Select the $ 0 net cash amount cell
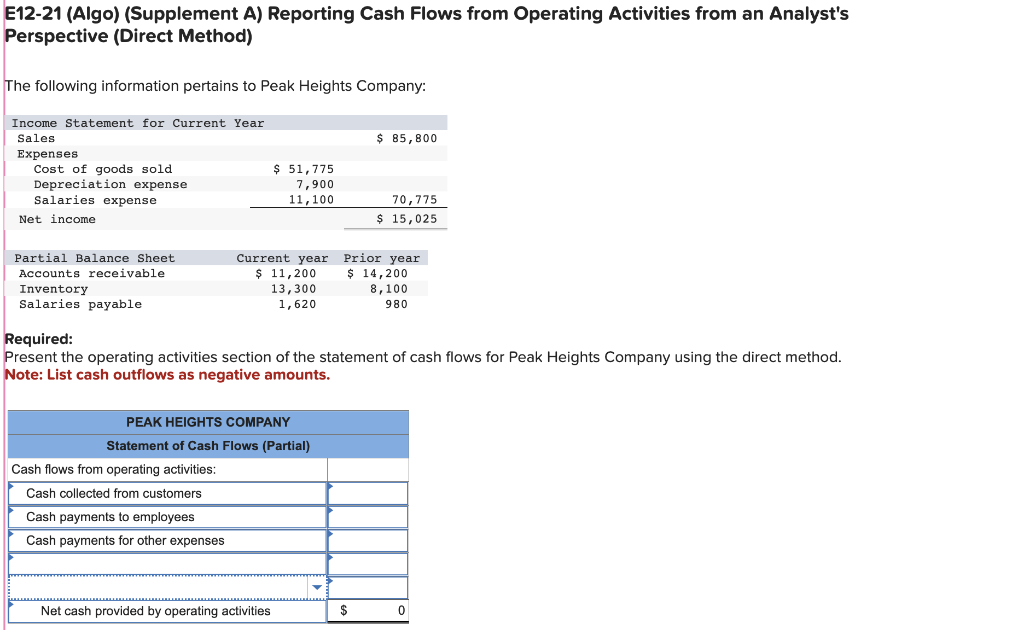Screen dimensions: 1024x641 click(368, 610)
